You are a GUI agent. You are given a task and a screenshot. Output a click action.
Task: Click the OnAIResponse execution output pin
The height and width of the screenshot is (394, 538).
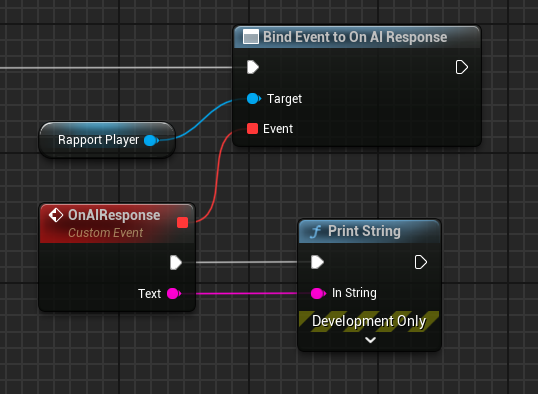pos(176,263)
